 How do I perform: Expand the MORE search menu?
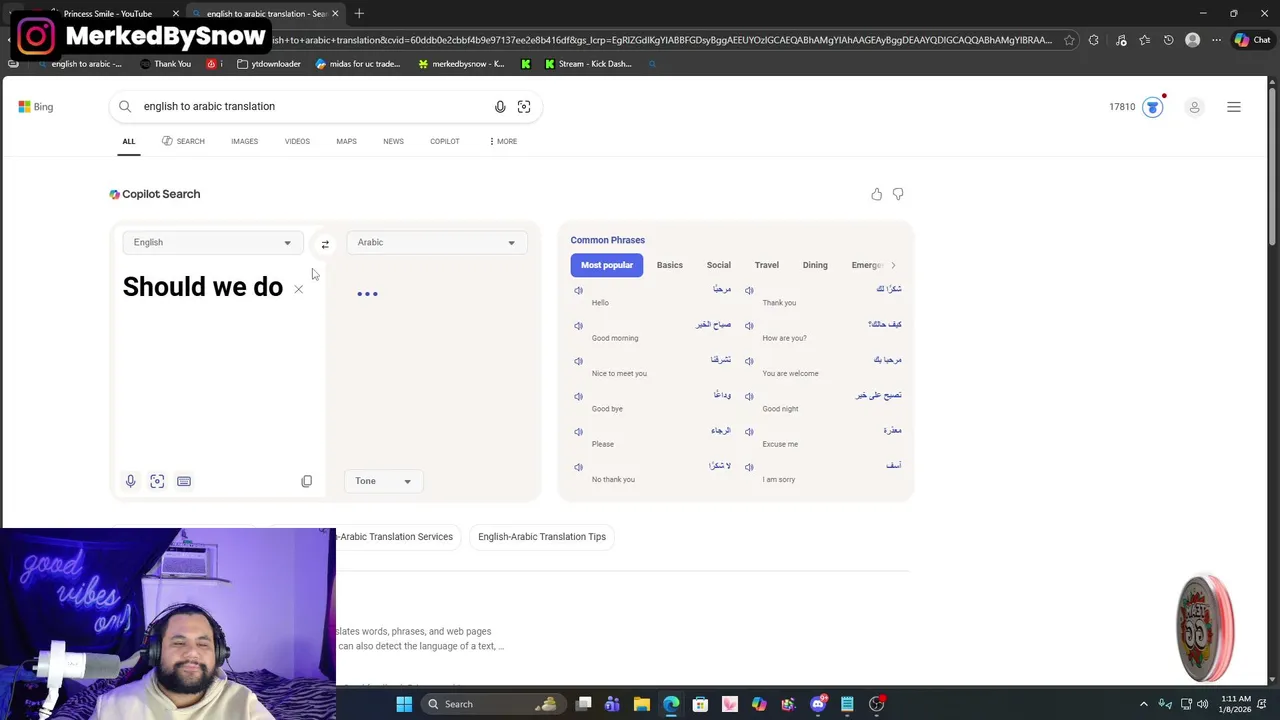(503, 141)
